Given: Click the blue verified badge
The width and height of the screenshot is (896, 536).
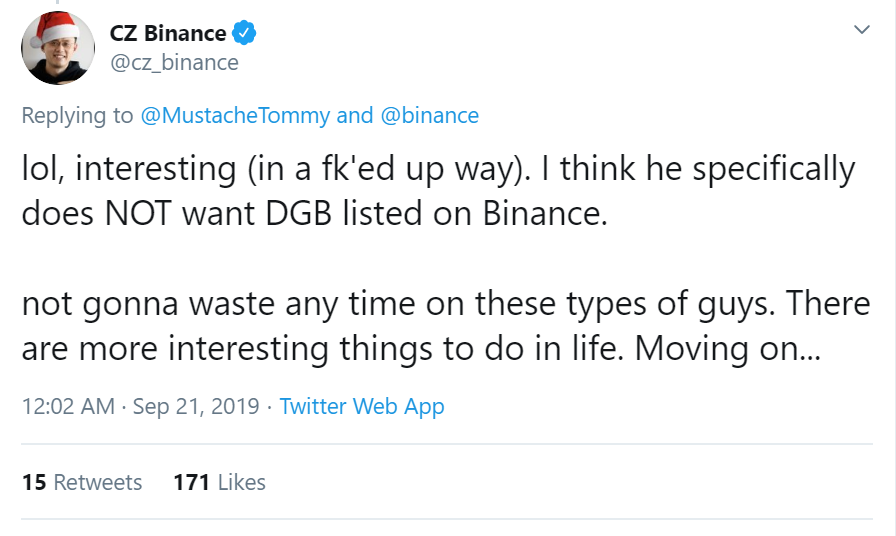Looking at the screenshot, I should [x=243, y=33].
